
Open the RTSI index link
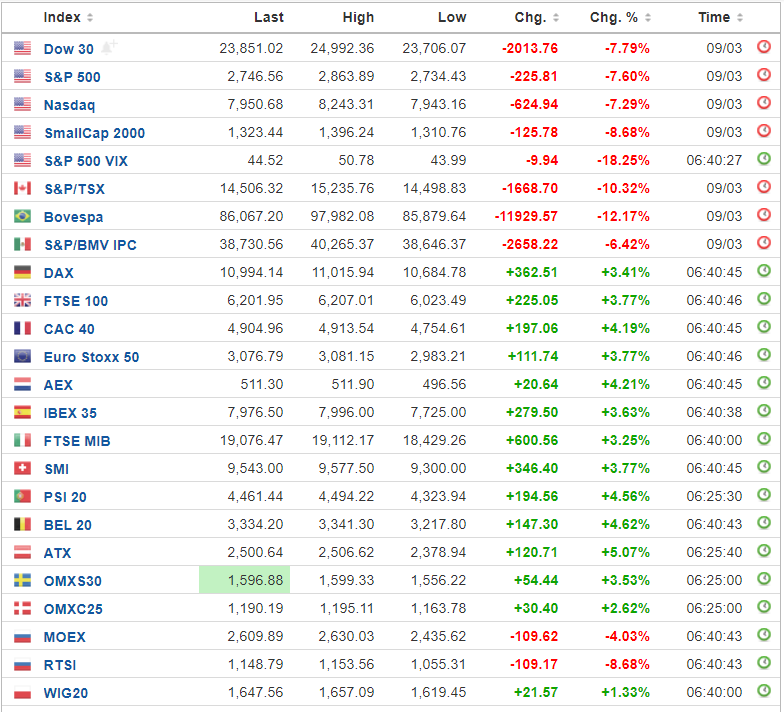click(x=60, y=665)
